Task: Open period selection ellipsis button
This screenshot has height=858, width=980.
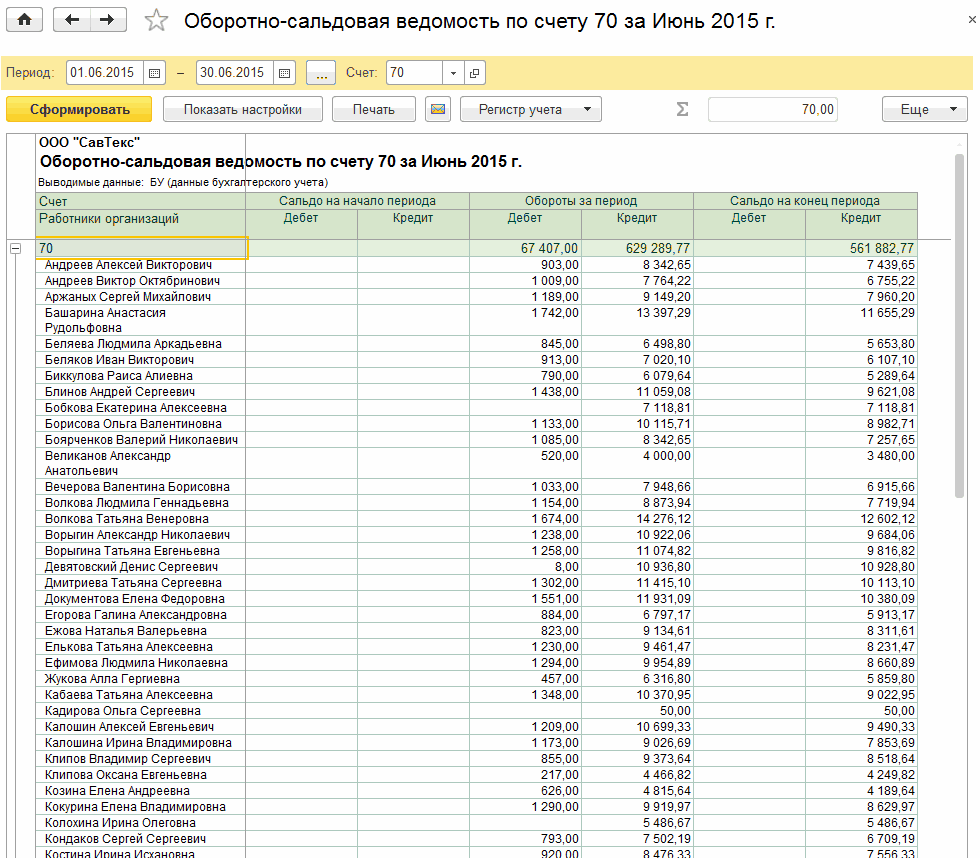Action: [321, 73]
